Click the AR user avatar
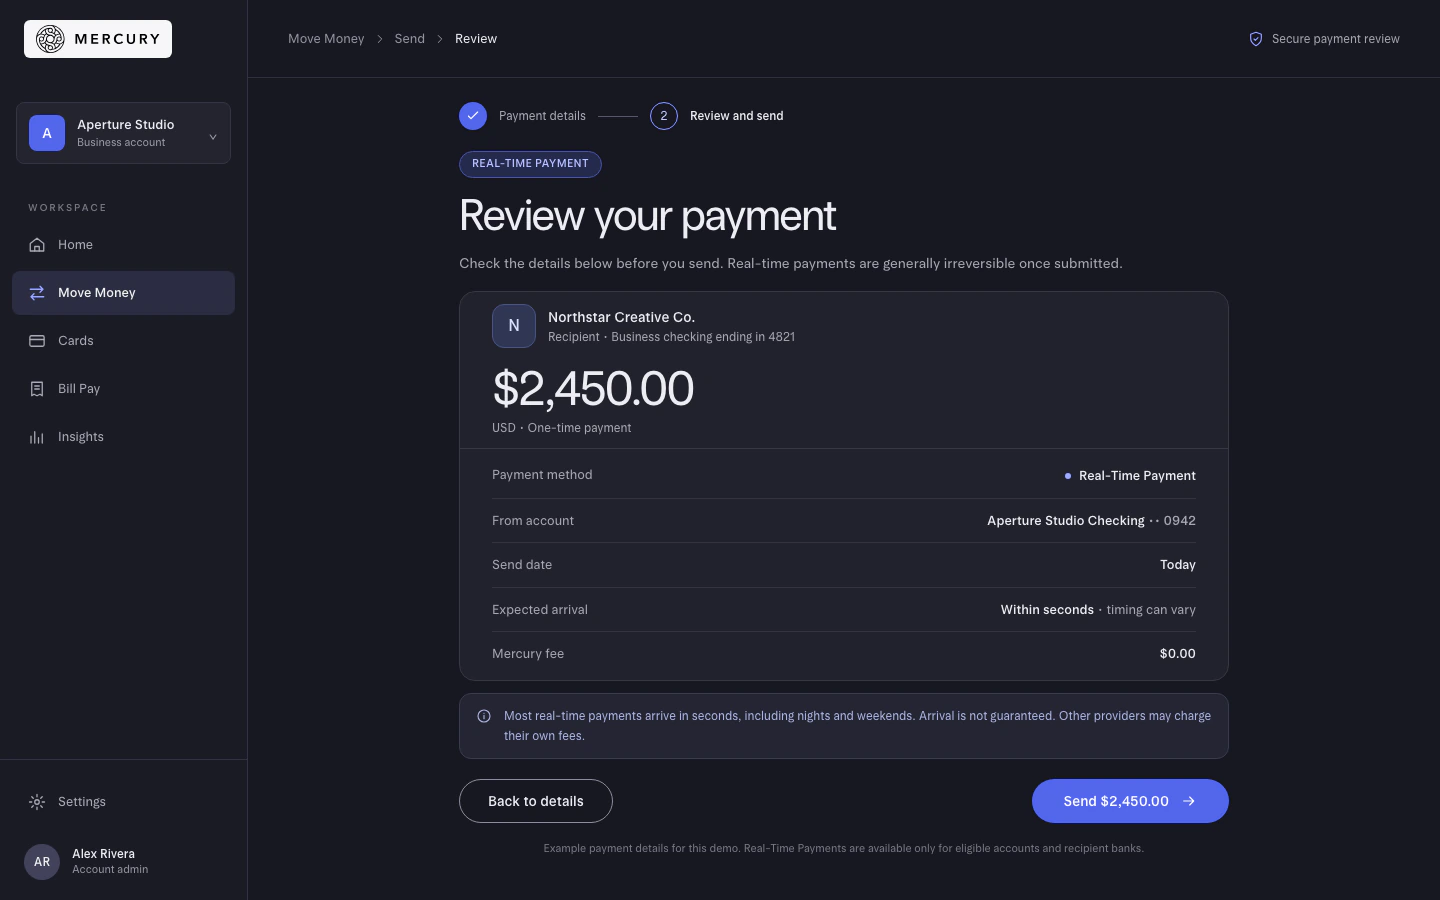Viewport: 1440px width, 900px height. [42, 862]
